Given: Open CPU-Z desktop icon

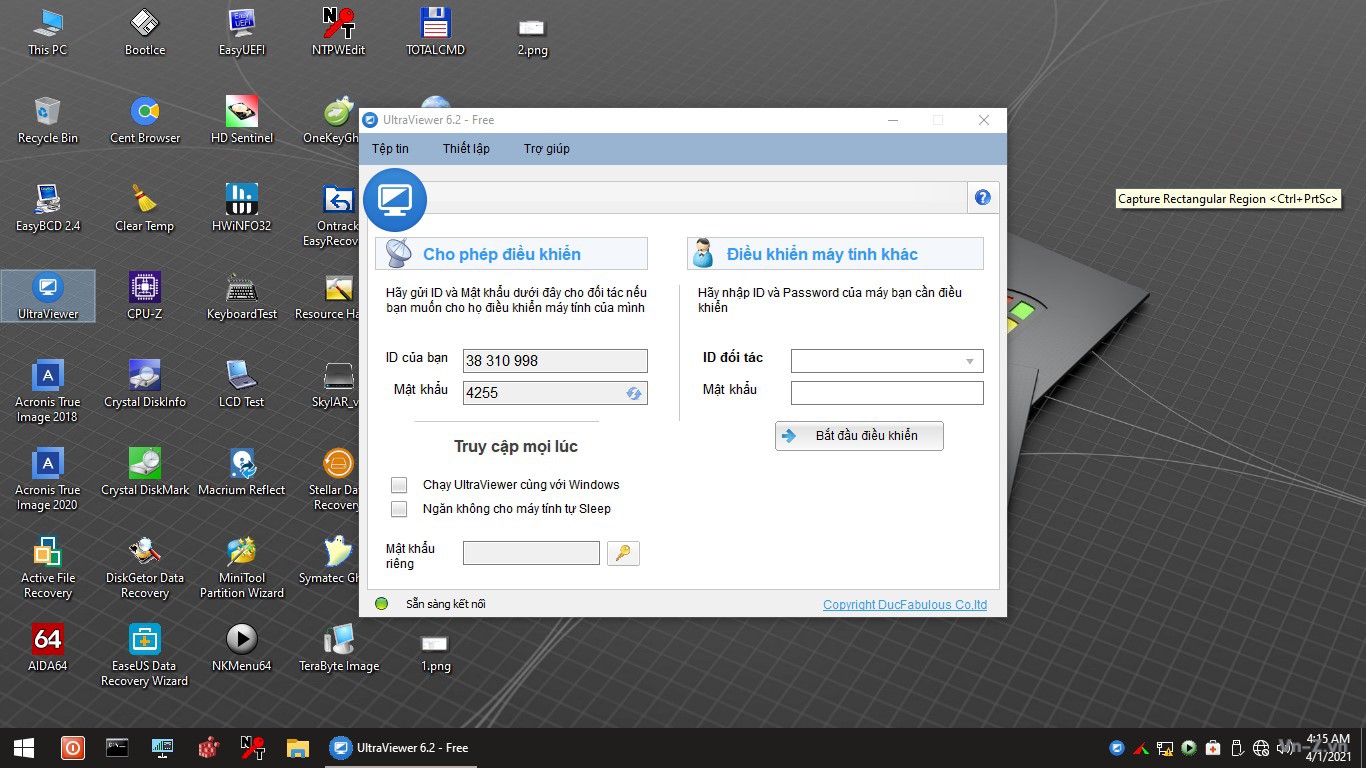Looking at the screenshot, I should click(x=145, y=296).
